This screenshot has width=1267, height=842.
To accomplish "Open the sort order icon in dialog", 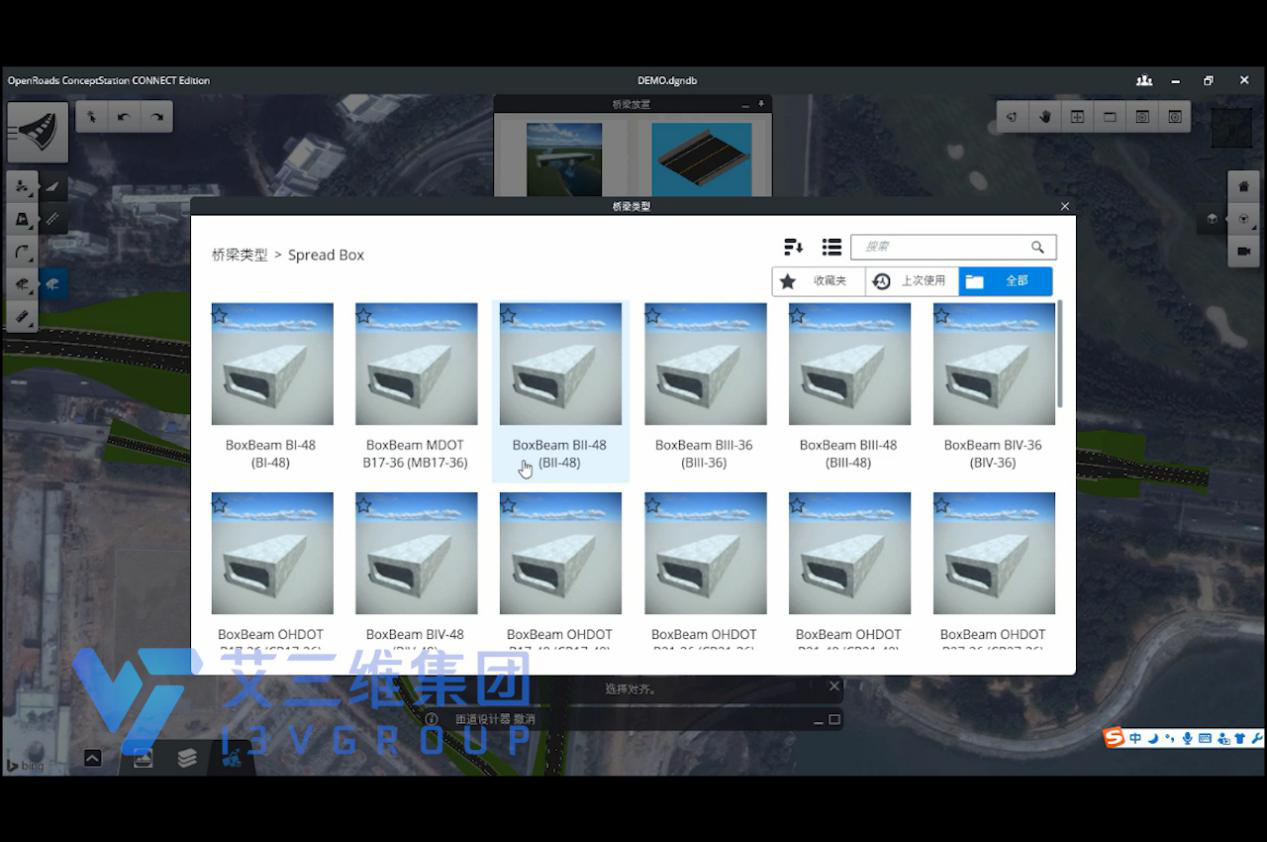I will coord(793,247).
